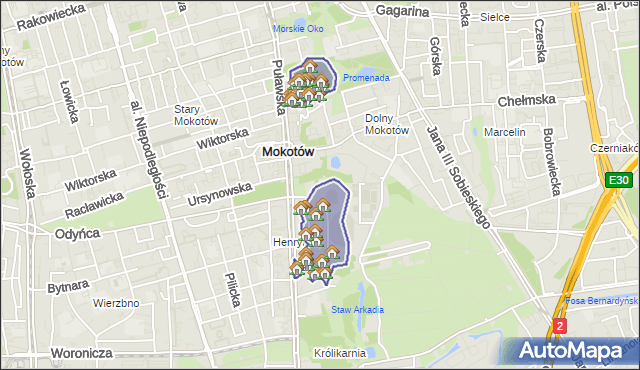Click the AutoMapa logo
The height and width of the screenshot is (370, 640).
click(570, 351)
